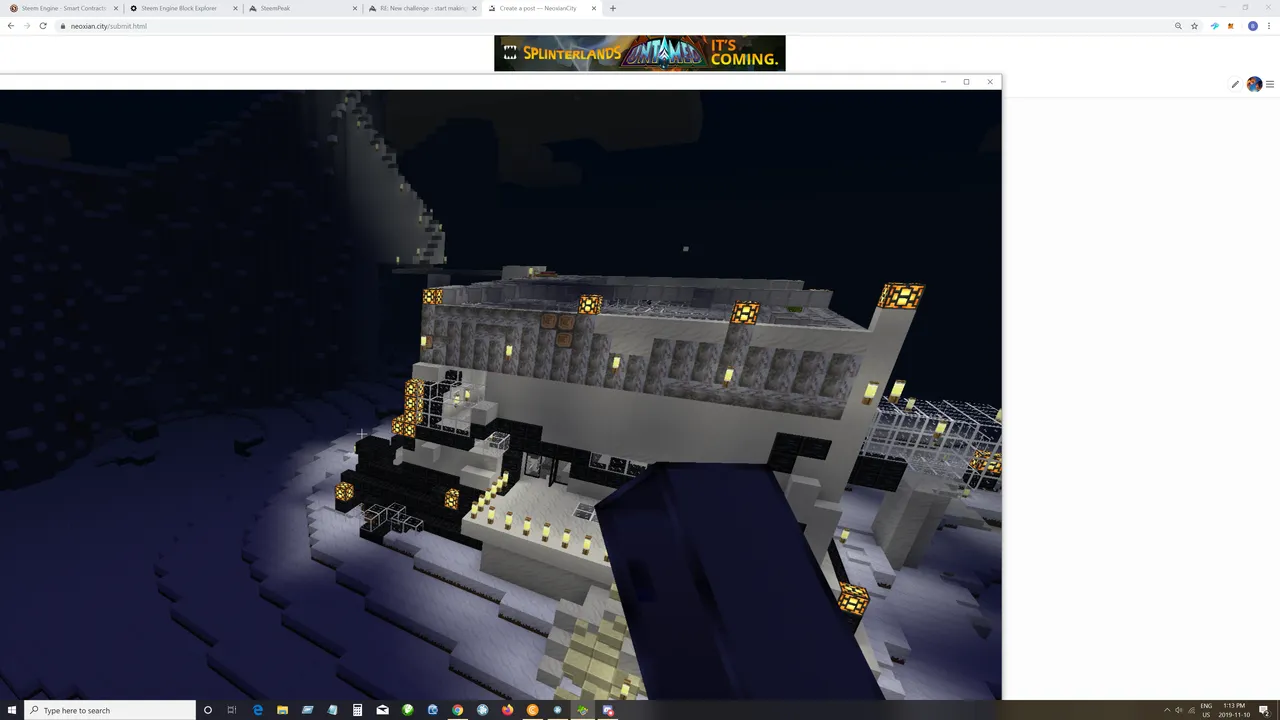The width and height of the screenshot is (1280, 720).
Task: Launch Microsoft Edge from taskbar
Action: click(x=258, y=710)
